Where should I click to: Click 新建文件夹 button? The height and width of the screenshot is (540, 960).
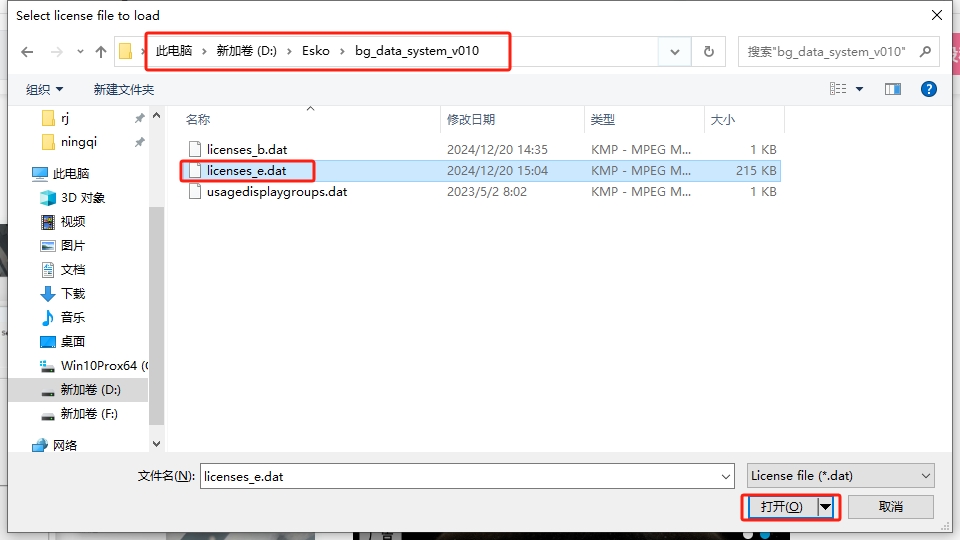(124, 89)
